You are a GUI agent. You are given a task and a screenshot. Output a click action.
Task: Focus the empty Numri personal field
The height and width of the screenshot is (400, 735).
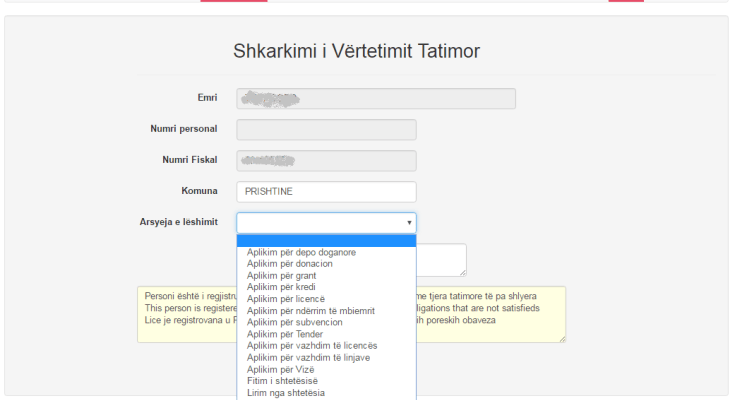[326, 129]
